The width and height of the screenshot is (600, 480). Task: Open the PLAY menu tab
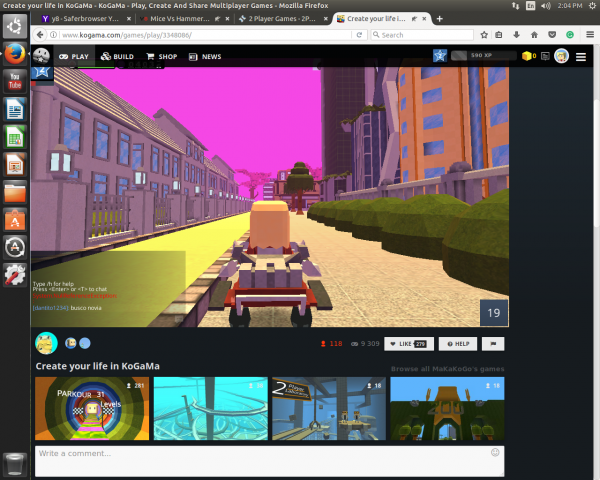[x=76, y=57]
